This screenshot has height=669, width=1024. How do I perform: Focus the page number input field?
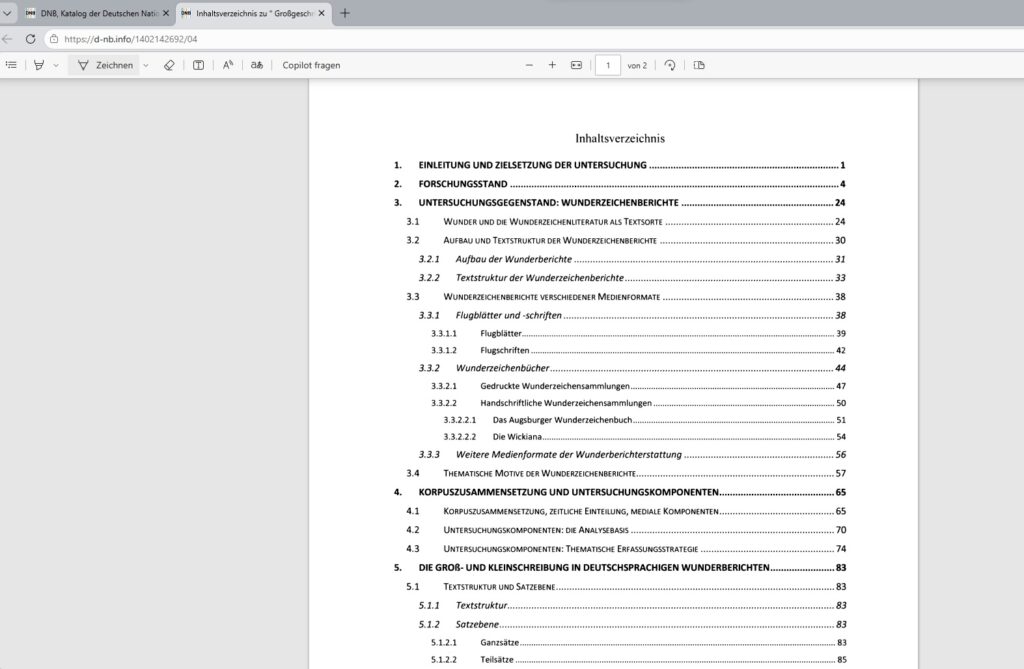[x=608, y=65]
